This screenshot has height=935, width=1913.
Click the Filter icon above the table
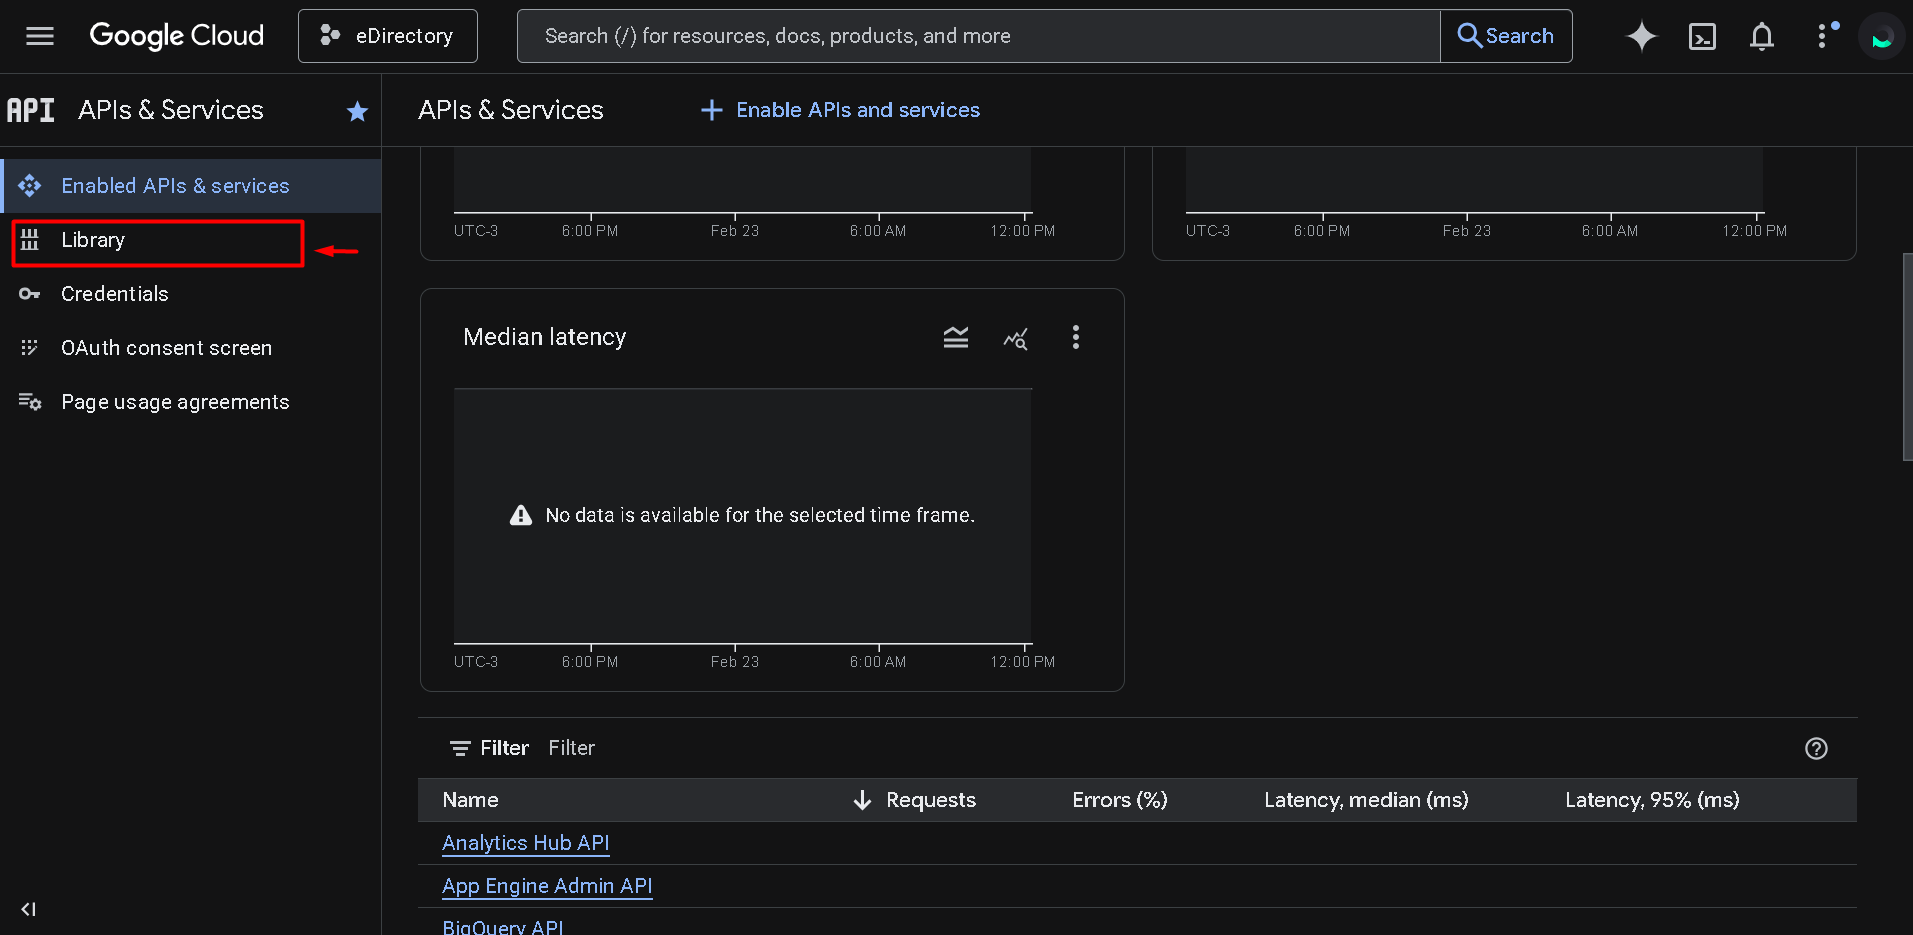point(460,748)
